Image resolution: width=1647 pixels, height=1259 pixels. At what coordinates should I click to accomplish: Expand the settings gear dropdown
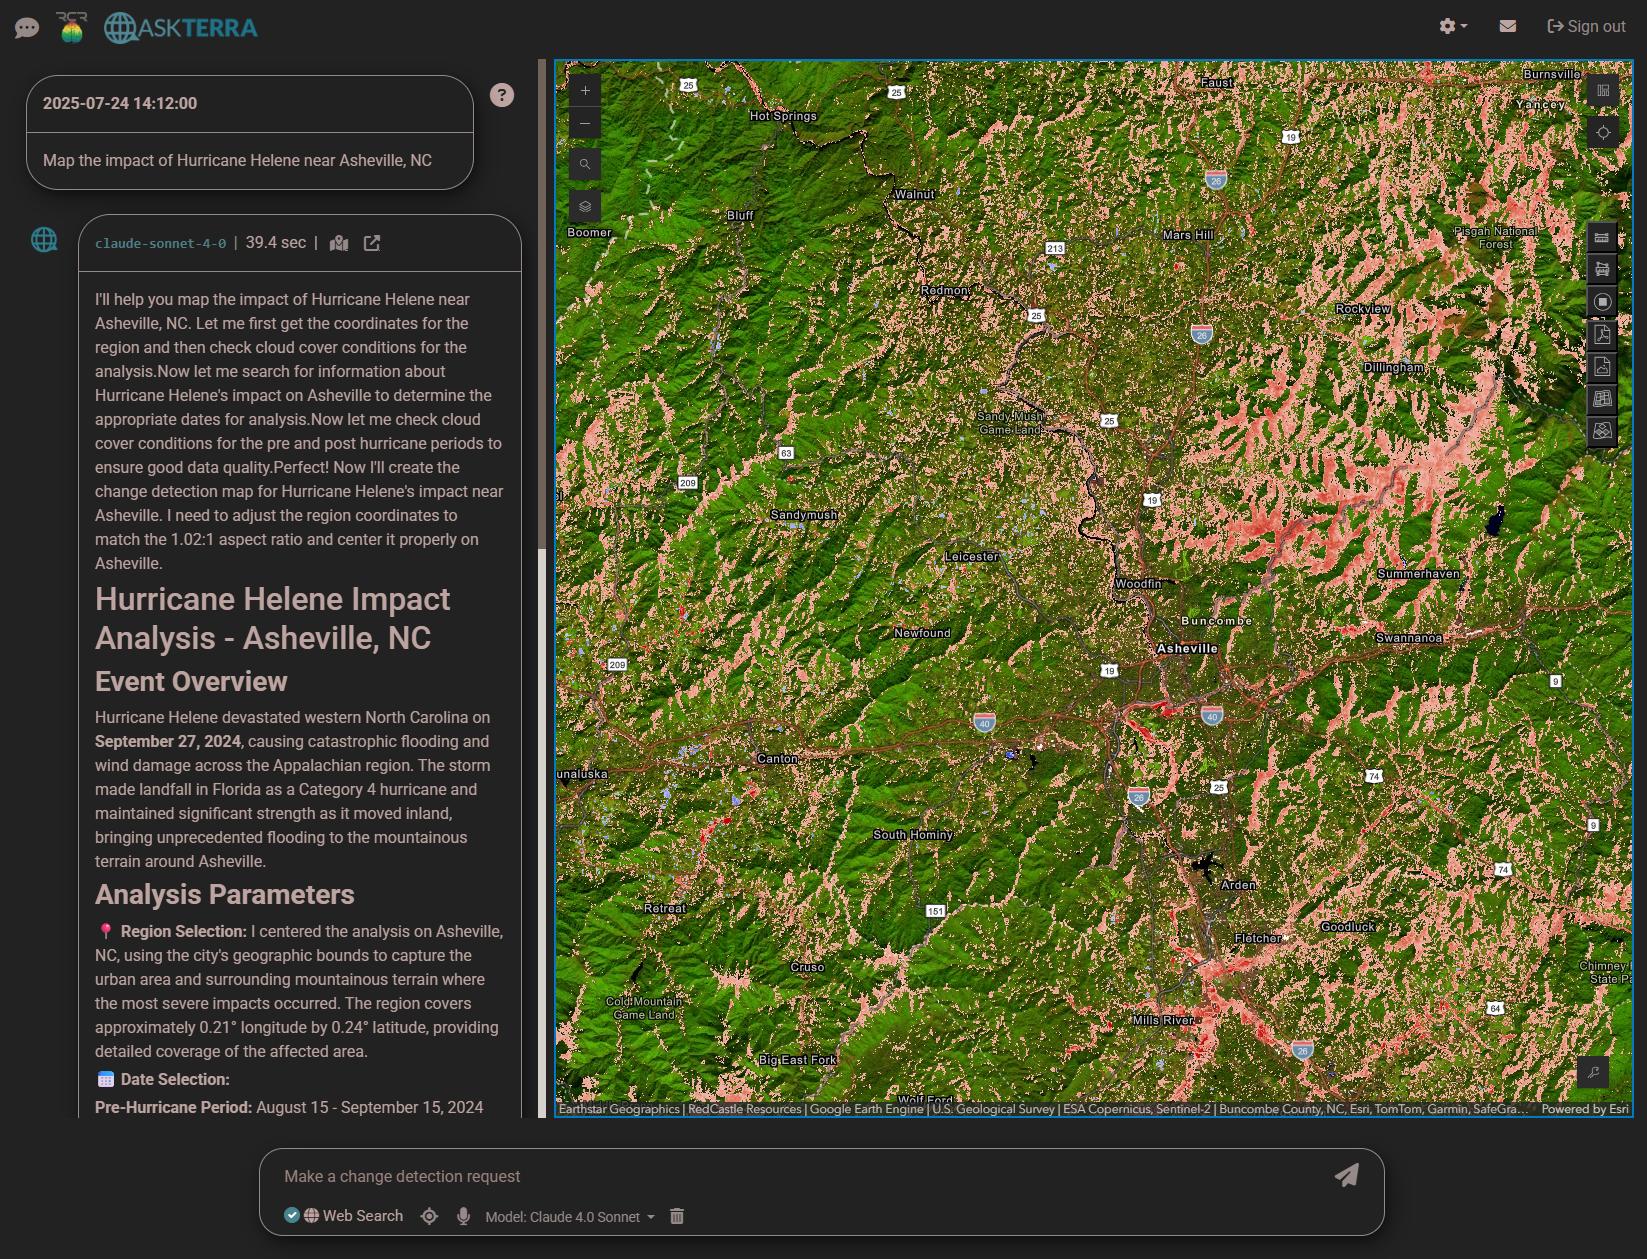1450,26
